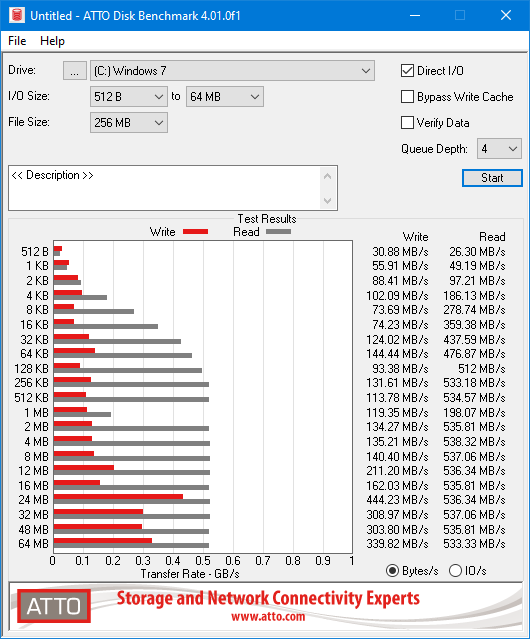Enable Bypass Write Cache option
The image size is (530, 639).
coord(407,97)
